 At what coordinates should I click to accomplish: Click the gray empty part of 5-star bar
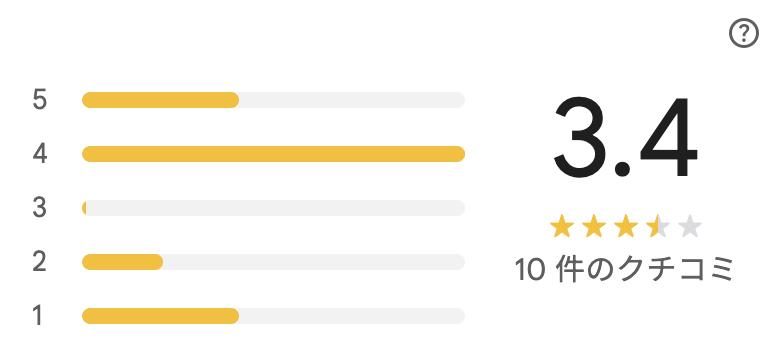pyautogui.click(x=352, y=100)
